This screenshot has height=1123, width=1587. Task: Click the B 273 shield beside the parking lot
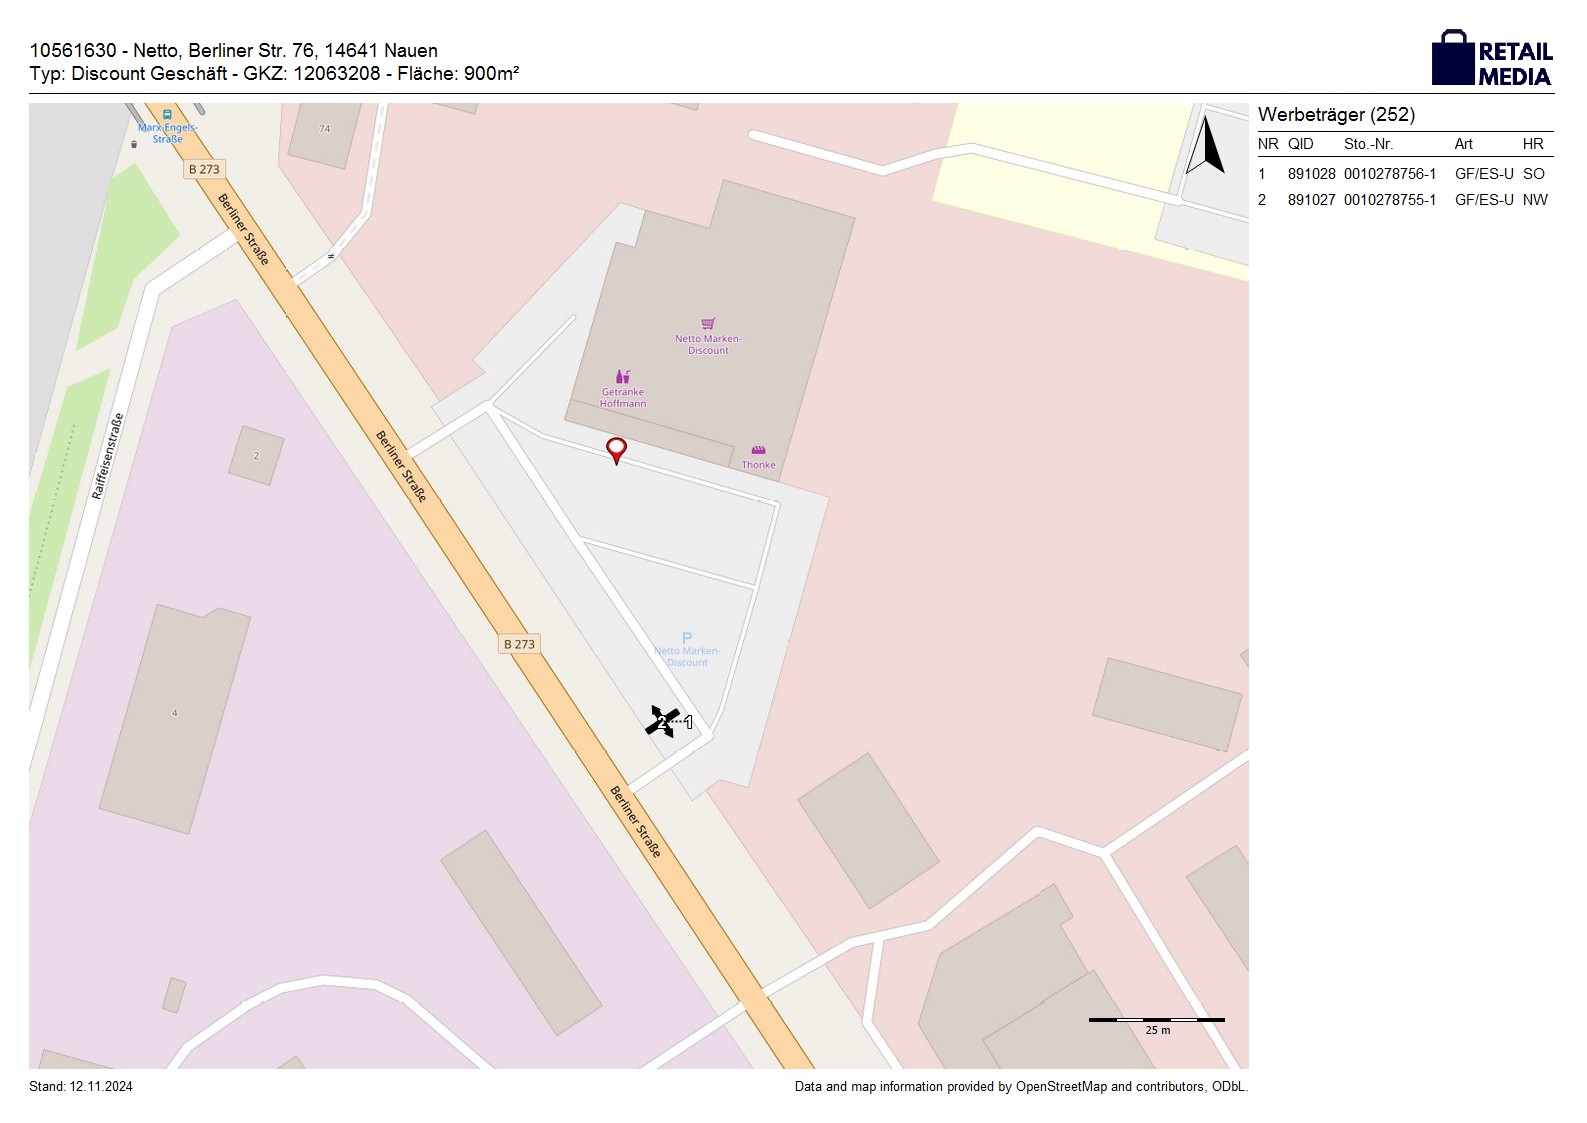[x=519, y=644]
